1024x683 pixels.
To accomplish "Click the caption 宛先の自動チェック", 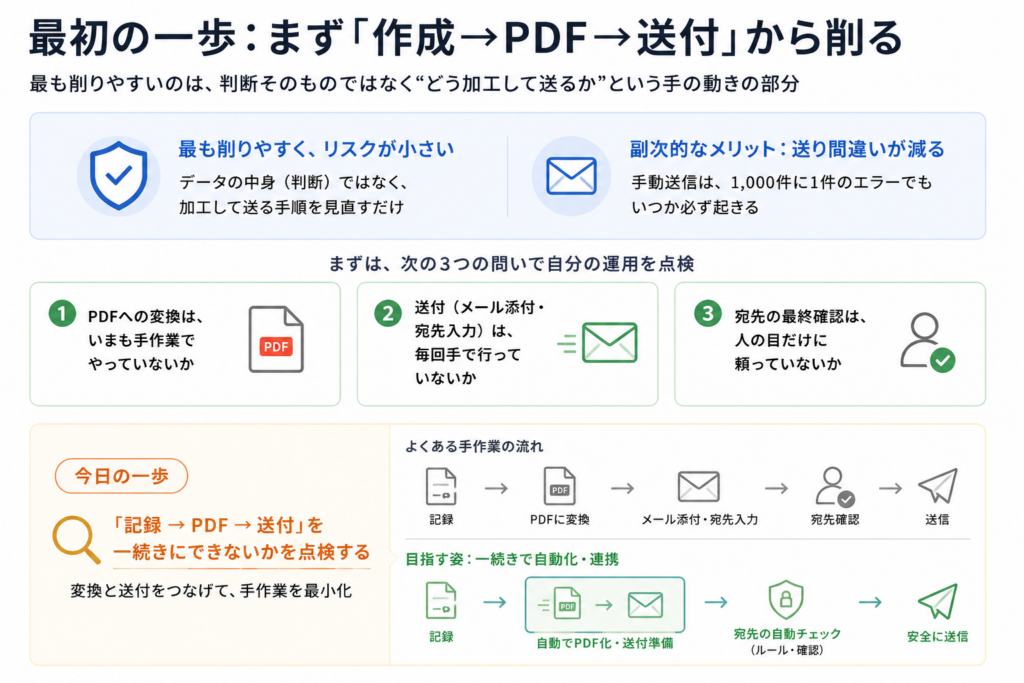I will point(787,633).
